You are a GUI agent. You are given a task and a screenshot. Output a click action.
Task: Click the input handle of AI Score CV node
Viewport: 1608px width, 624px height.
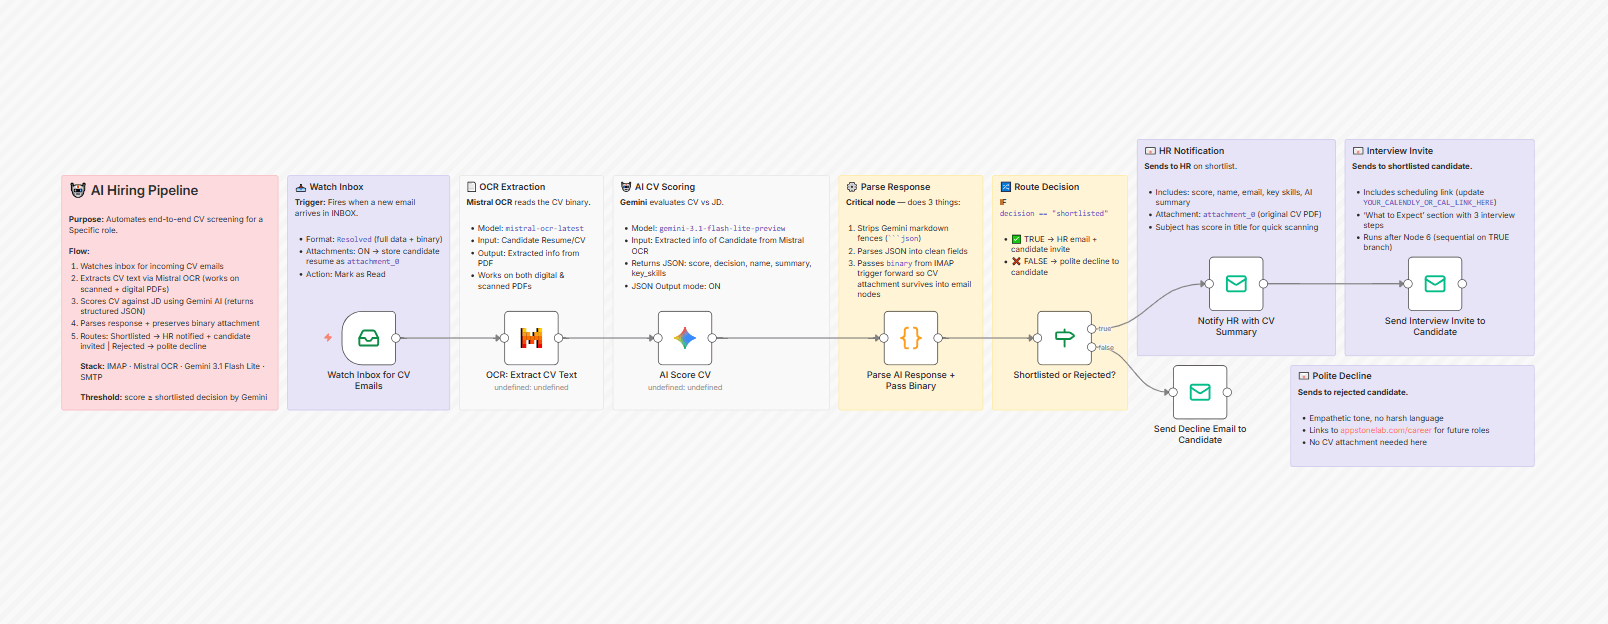pyautogui.click(x=658, y=338)
